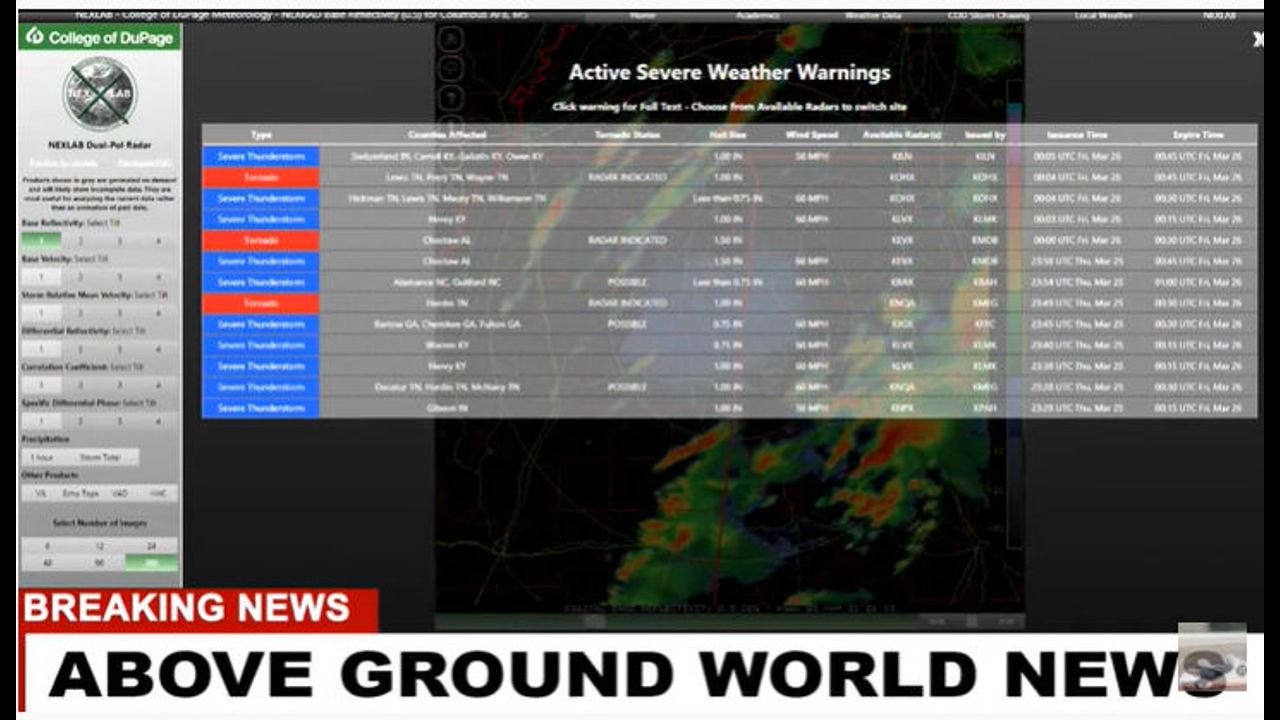
Task: Select Base Reflectivity tilt 1
Action: [x=41, y=240]
